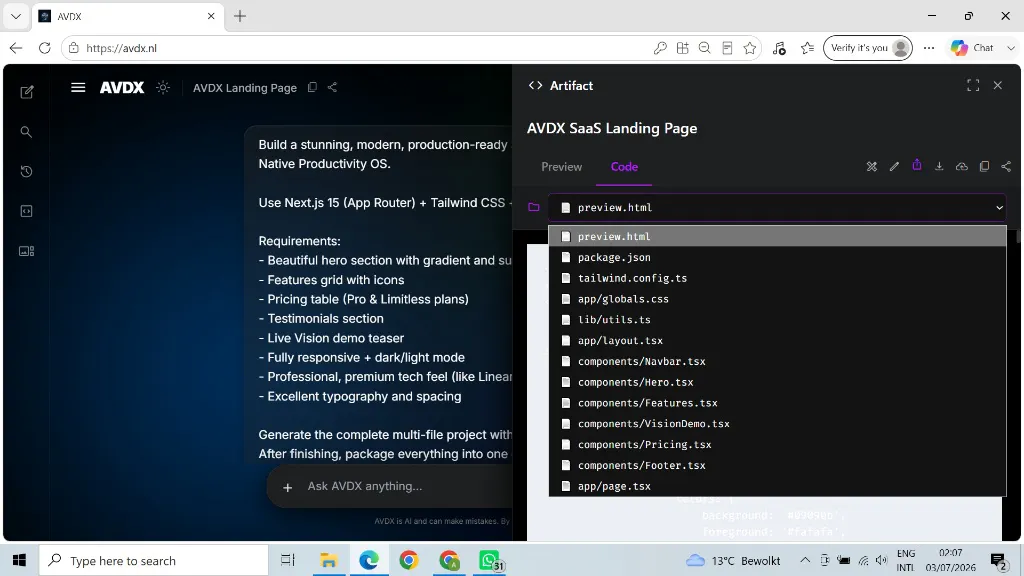Screen dimensions: 1024x576
Task: Click the password key icon in address bar
Action: [x=660, y=48]
